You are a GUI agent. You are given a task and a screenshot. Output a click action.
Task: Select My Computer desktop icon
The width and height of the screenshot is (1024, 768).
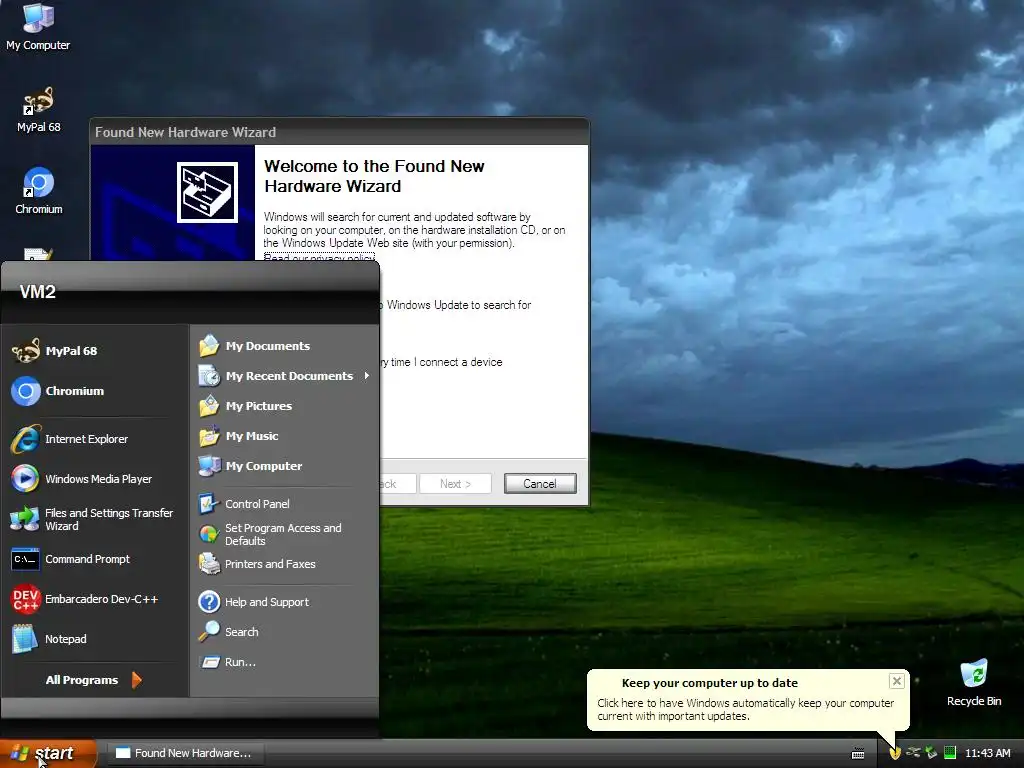(x=38, y=26)
